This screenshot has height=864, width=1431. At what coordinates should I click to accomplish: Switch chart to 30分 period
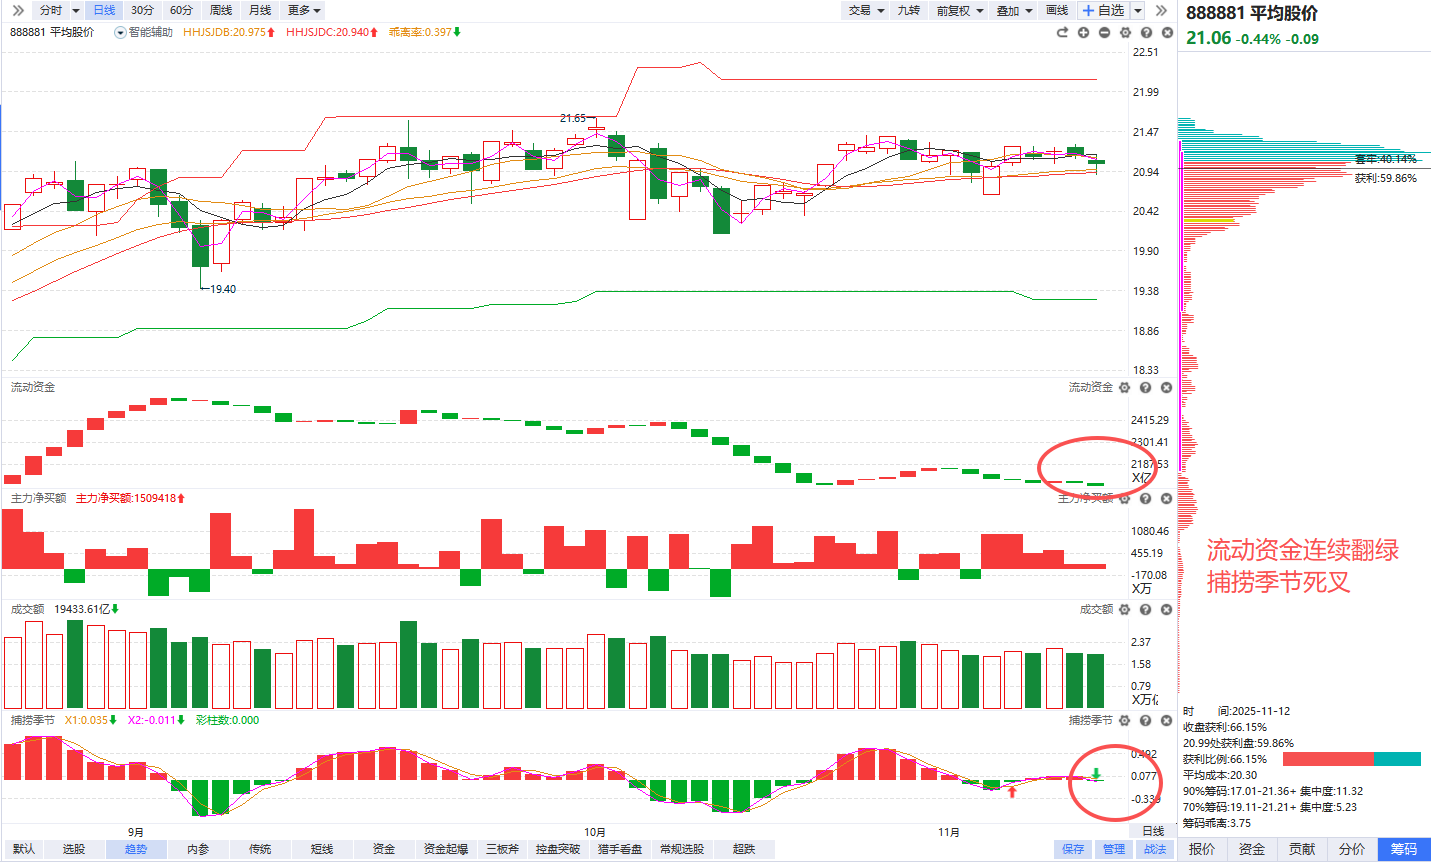pyautogui.click(x=142, y=10)
